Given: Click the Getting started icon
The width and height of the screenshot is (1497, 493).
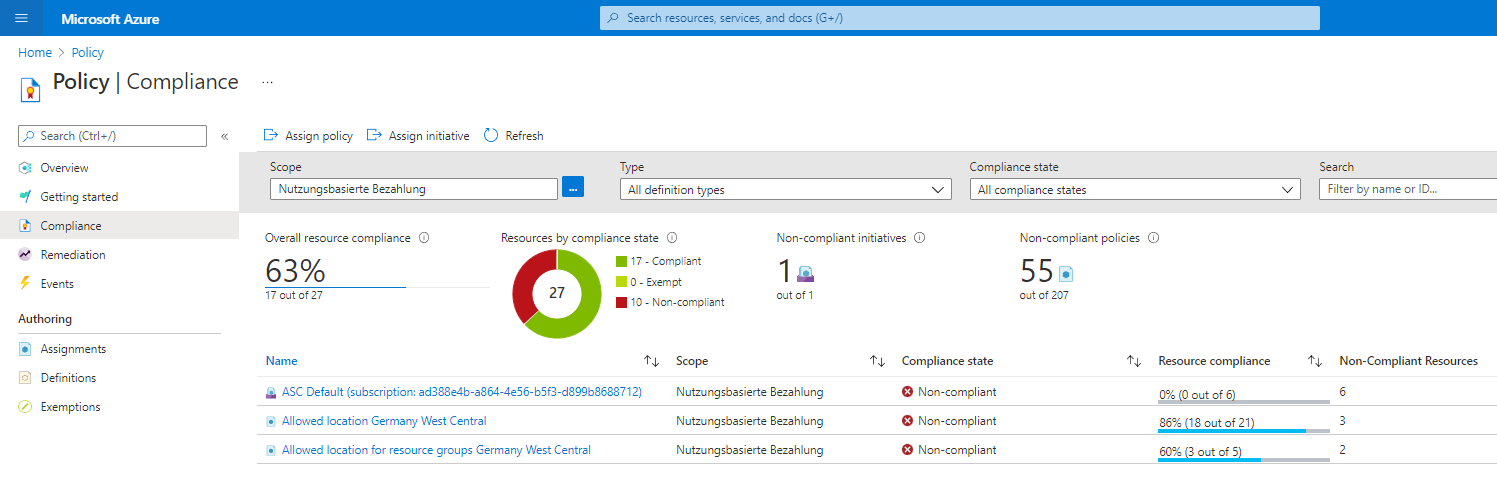Looking at the screenshot, I should (25, 197).
